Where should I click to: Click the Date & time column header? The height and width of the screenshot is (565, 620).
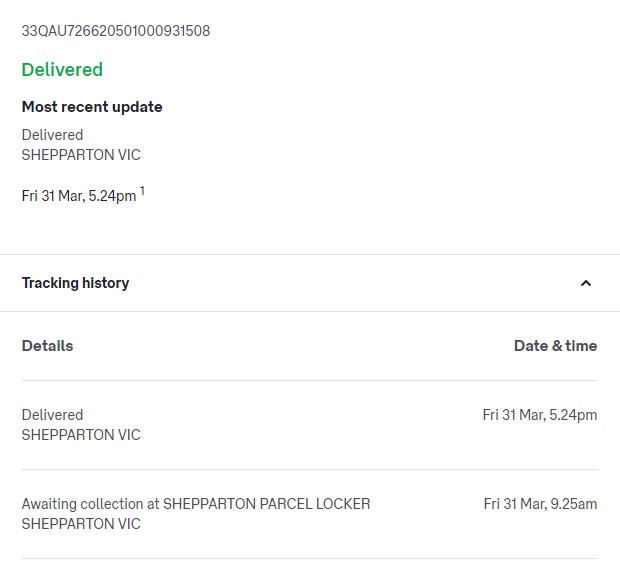pyautogui.click(x=555, y=346)
